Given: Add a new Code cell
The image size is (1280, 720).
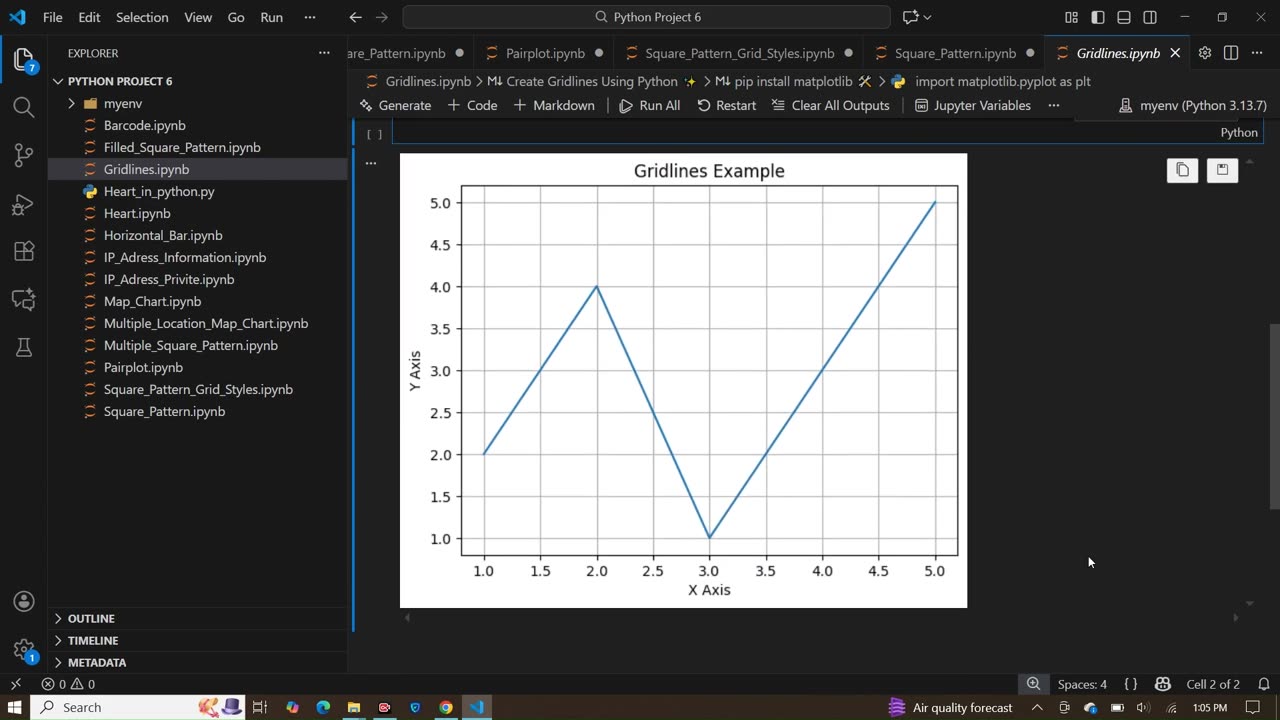Looking at the screenshot, I should pos(472,105).
